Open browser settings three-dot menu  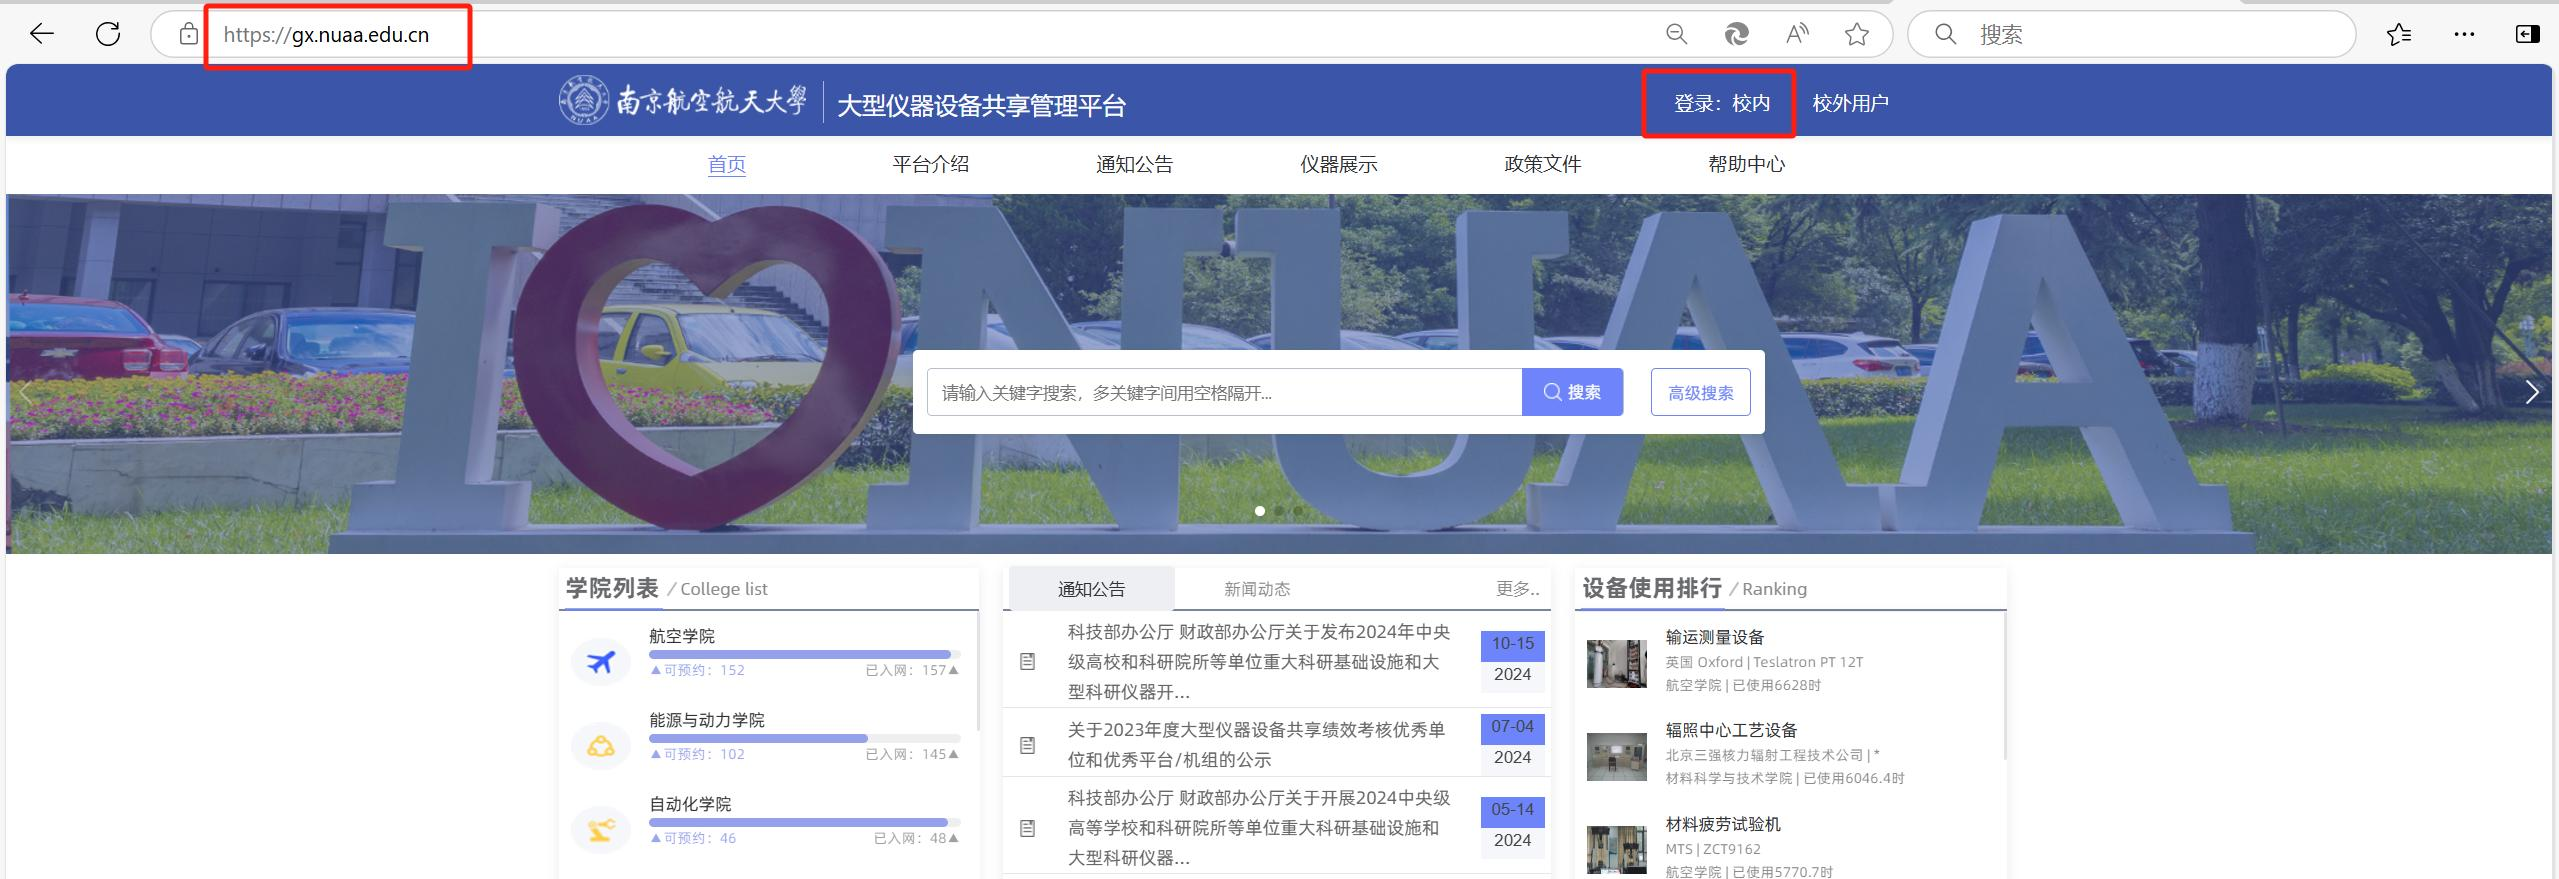(2464, 35)
